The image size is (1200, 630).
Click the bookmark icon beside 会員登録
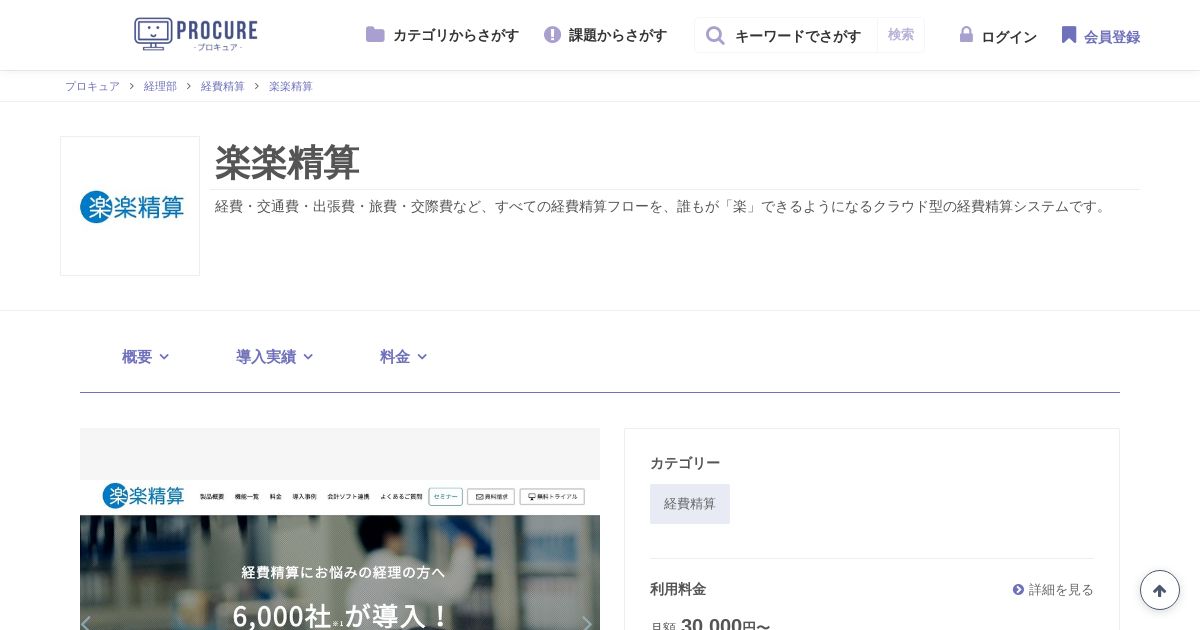[1069, 35]
